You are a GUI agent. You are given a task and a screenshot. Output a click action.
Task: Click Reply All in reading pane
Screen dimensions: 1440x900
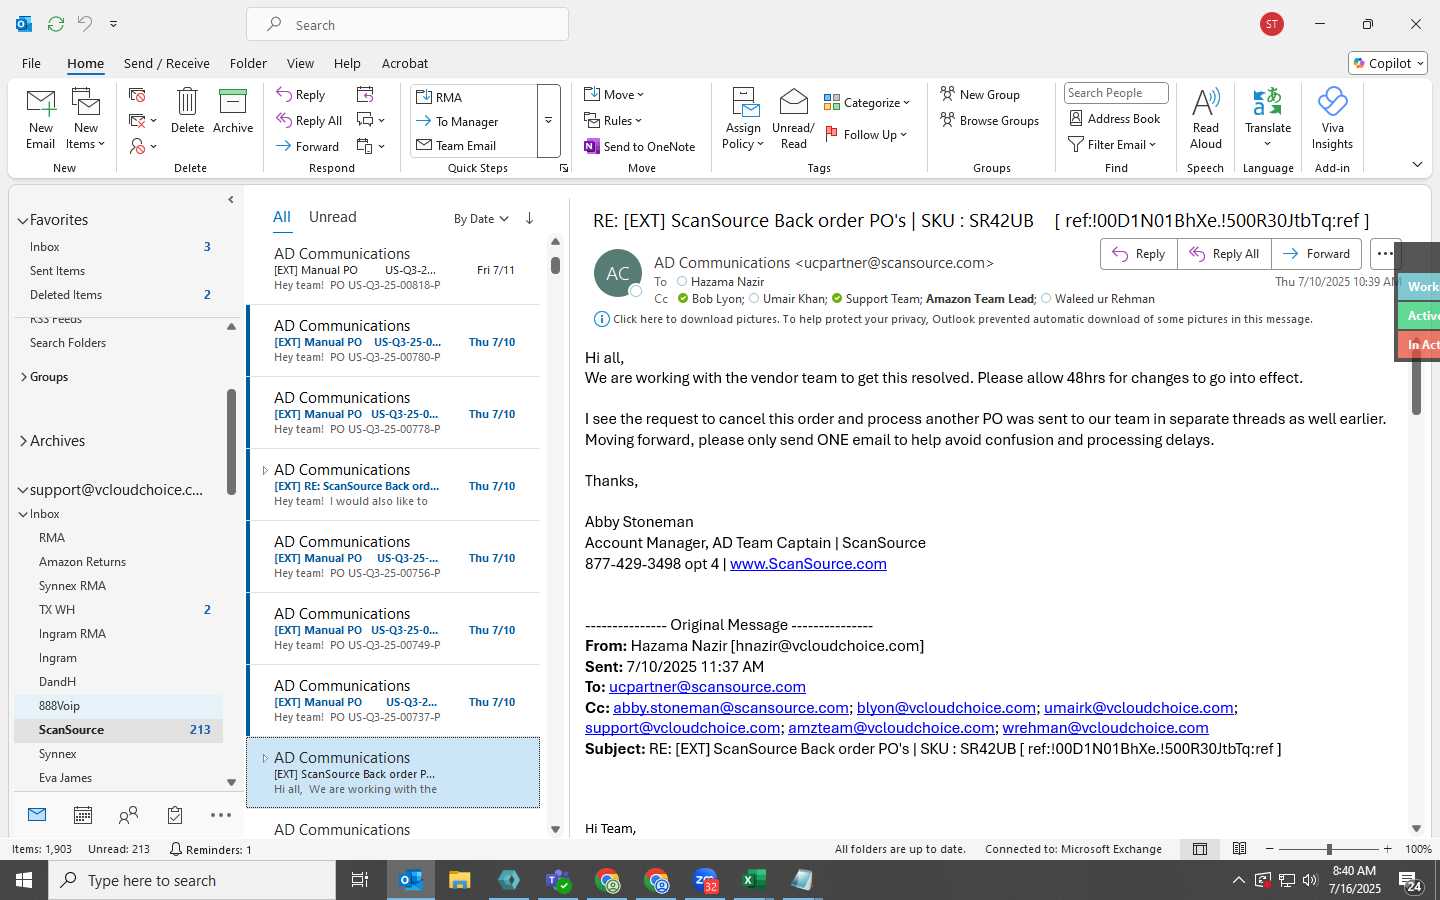pyautogui.click(x=1224, y=254)
